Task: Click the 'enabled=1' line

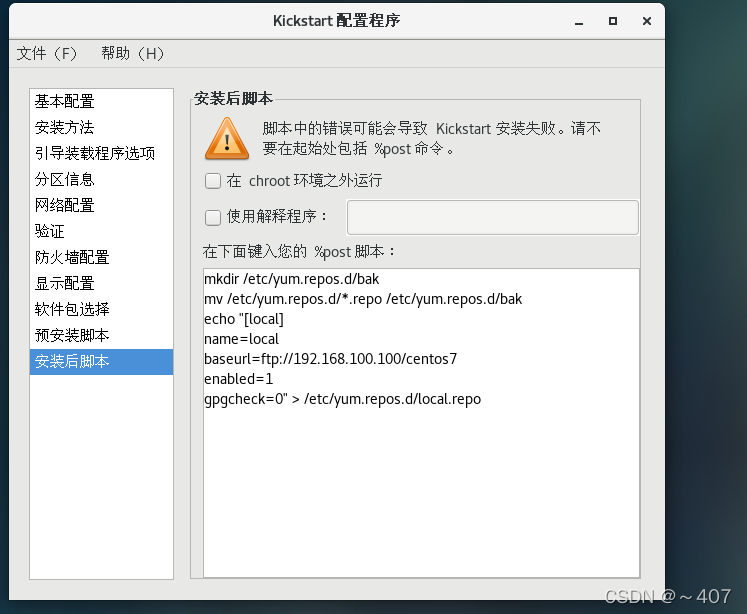Action: (238, 379)
